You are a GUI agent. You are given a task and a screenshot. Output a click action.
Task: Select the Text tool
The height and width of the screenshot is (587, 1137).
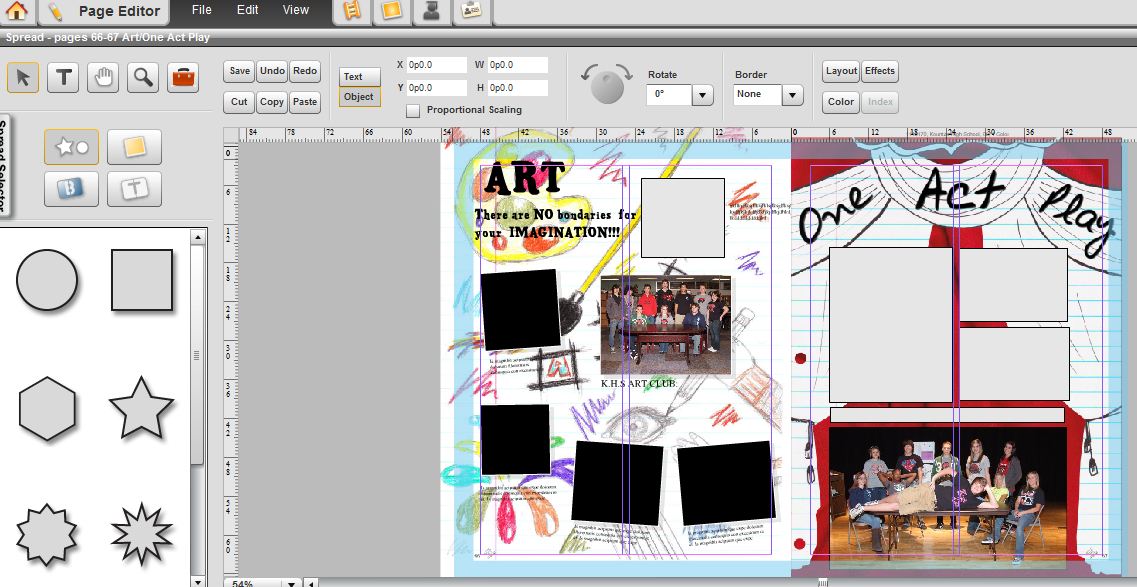[x=63, y=78]
